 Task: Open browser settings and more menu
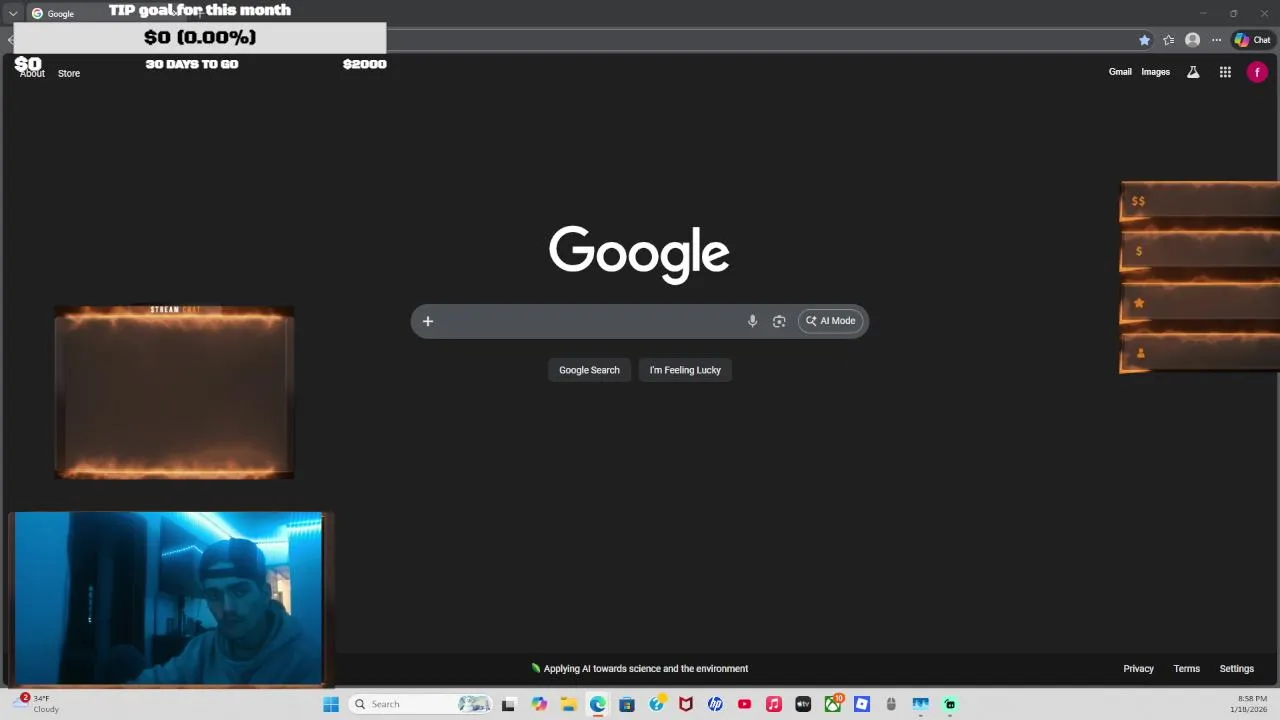(x=1216, y=40)
